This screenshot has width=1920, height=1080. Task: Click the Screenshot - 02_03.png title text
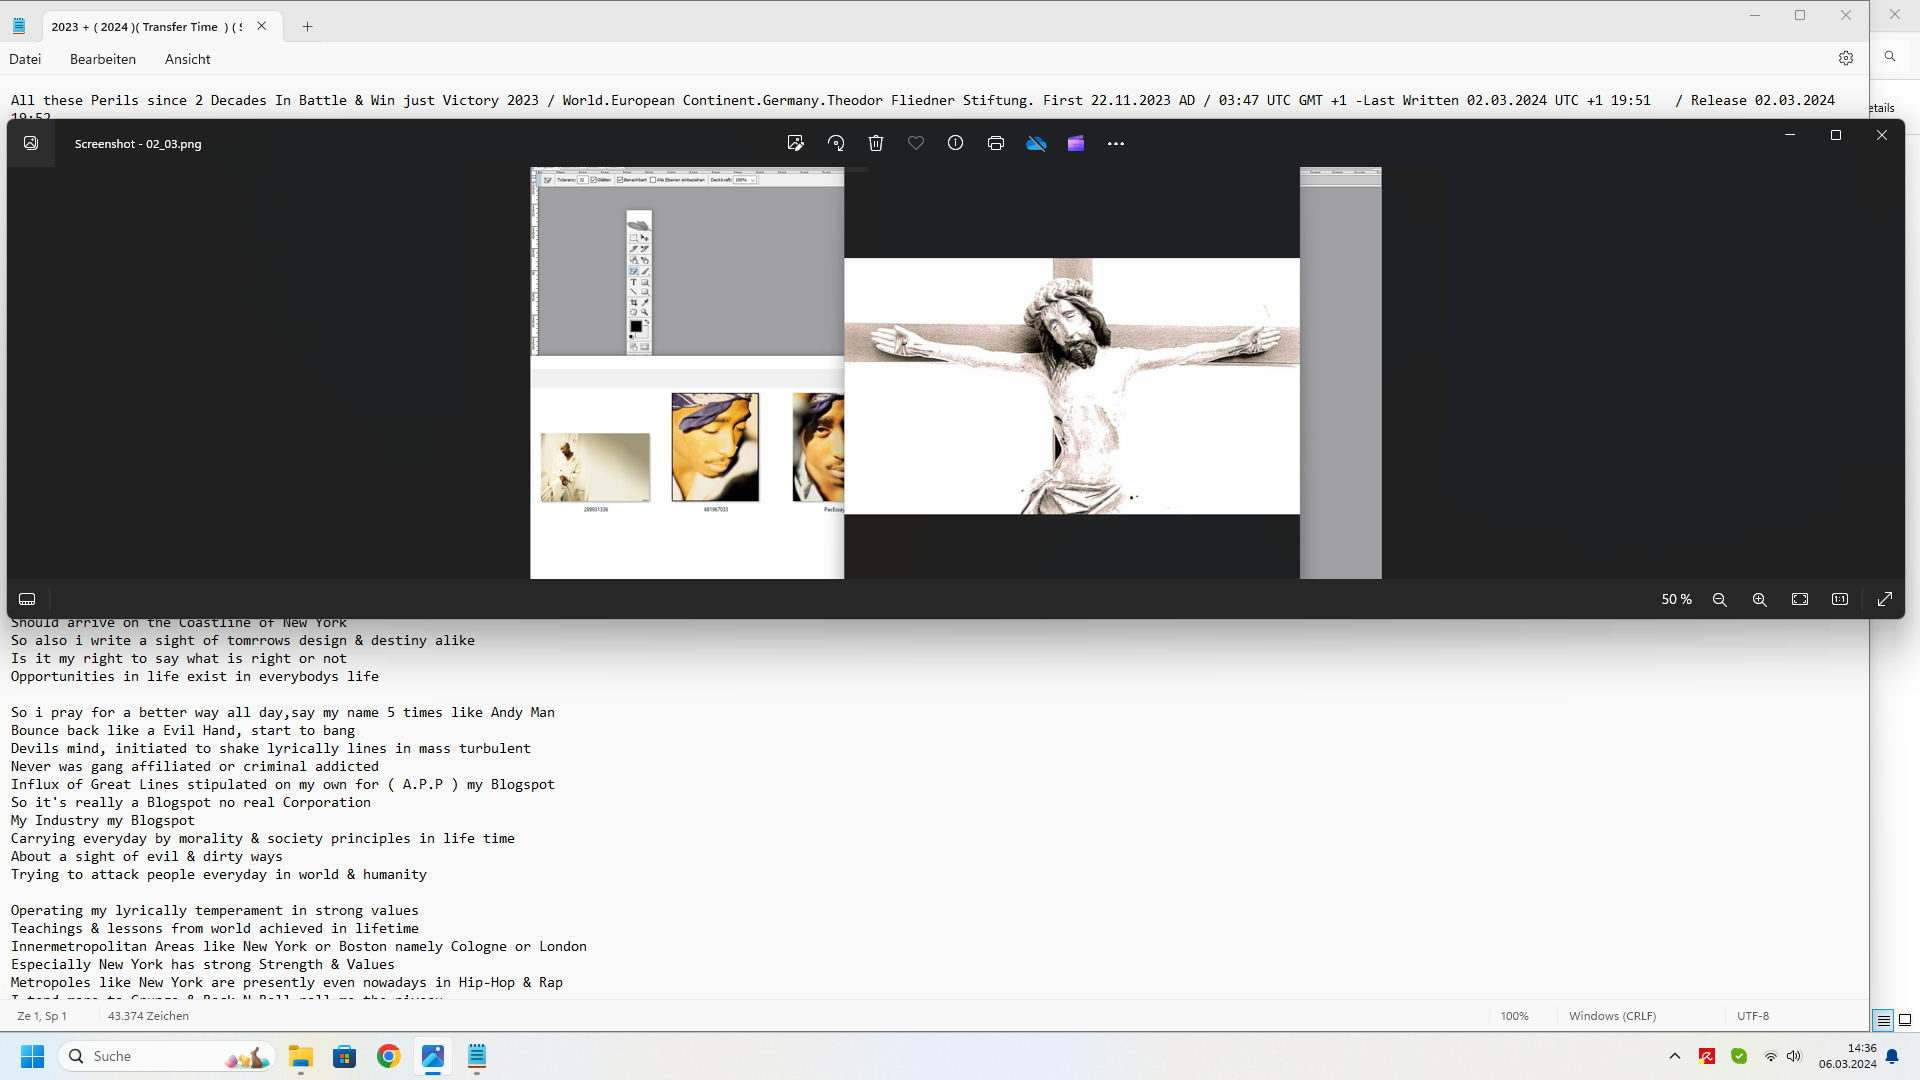tap(138, 144)
